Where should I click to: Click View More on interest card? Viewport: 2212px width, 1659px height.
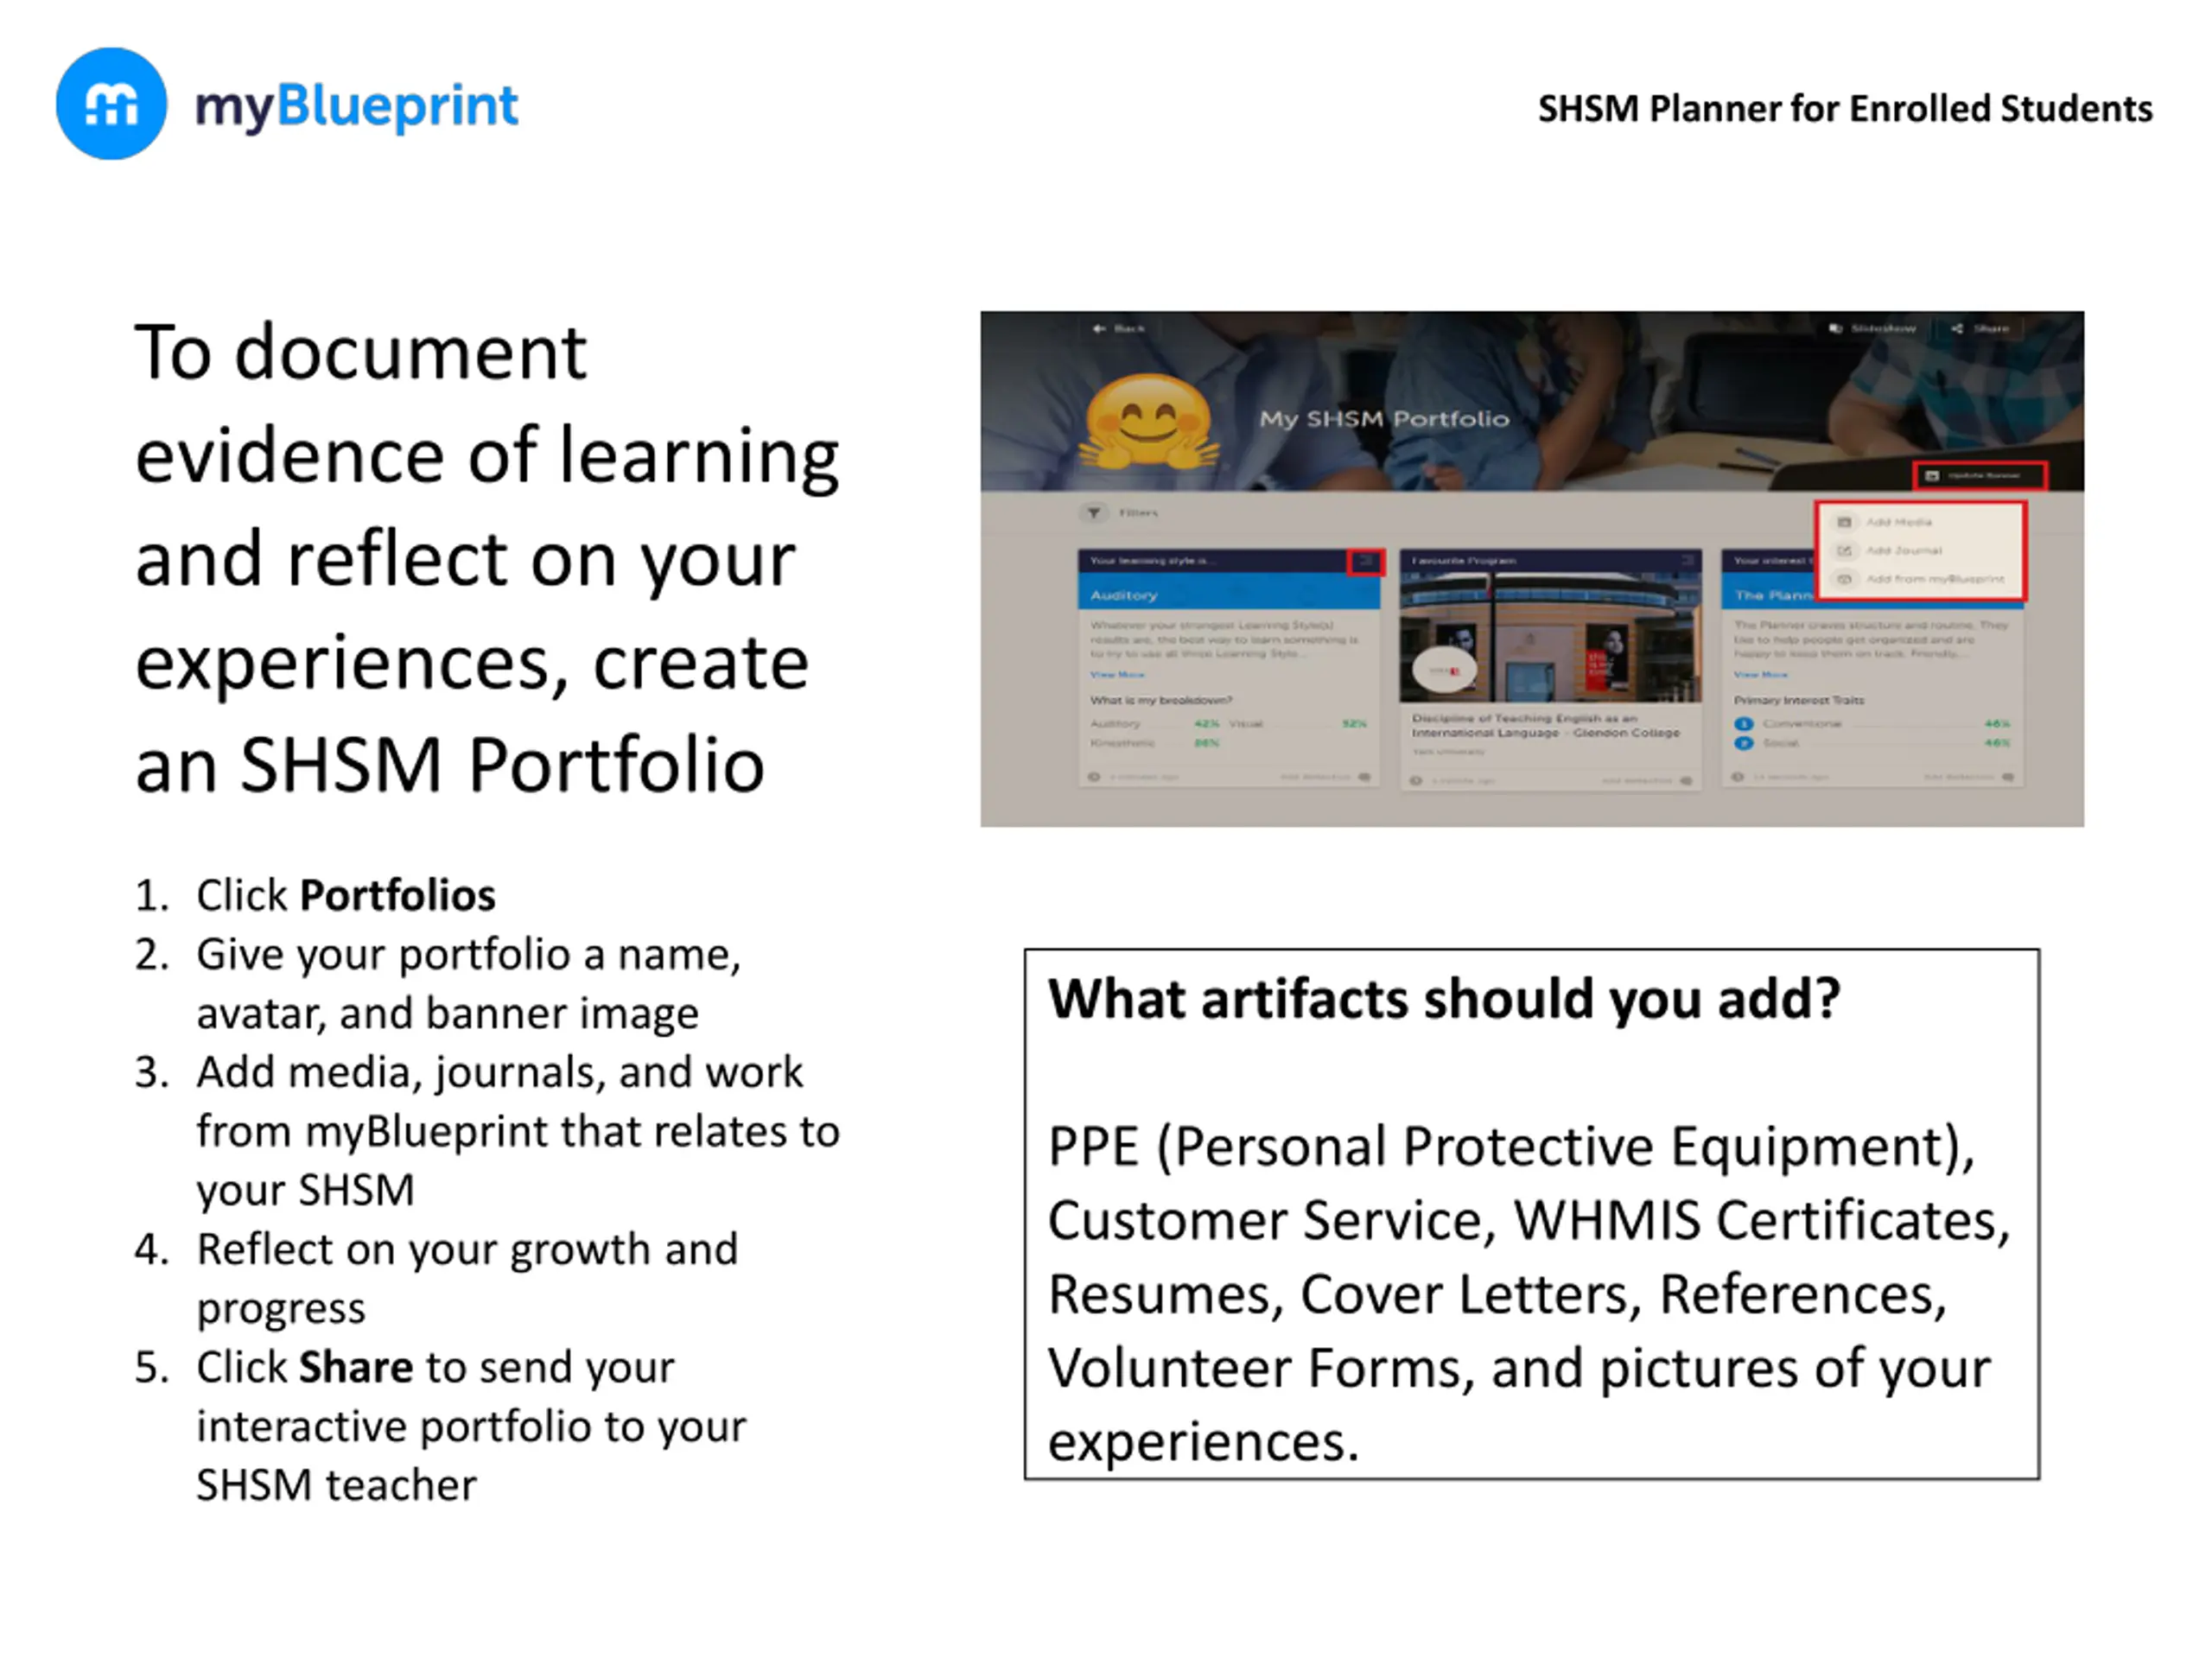[1760, 675]
